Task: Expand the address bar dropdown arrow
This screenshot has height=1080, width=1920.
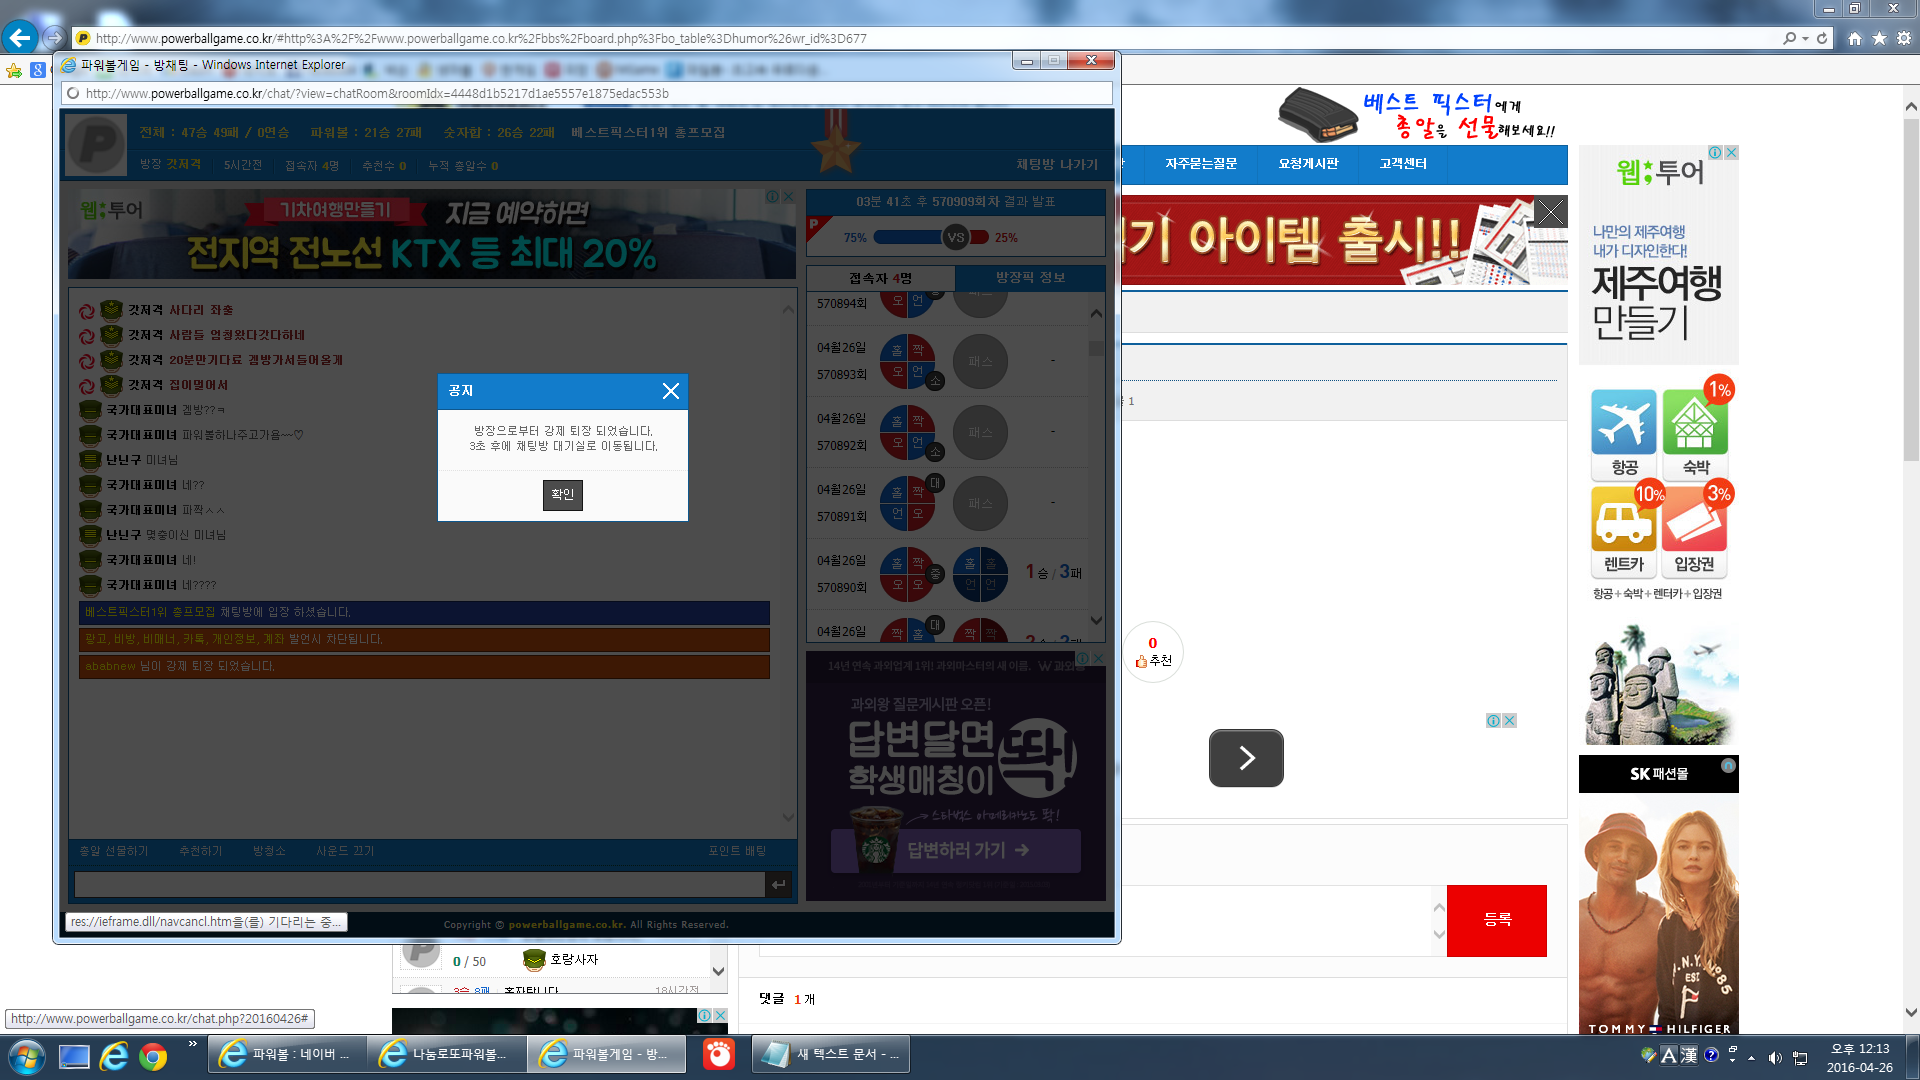Action: pos(1805,39)
